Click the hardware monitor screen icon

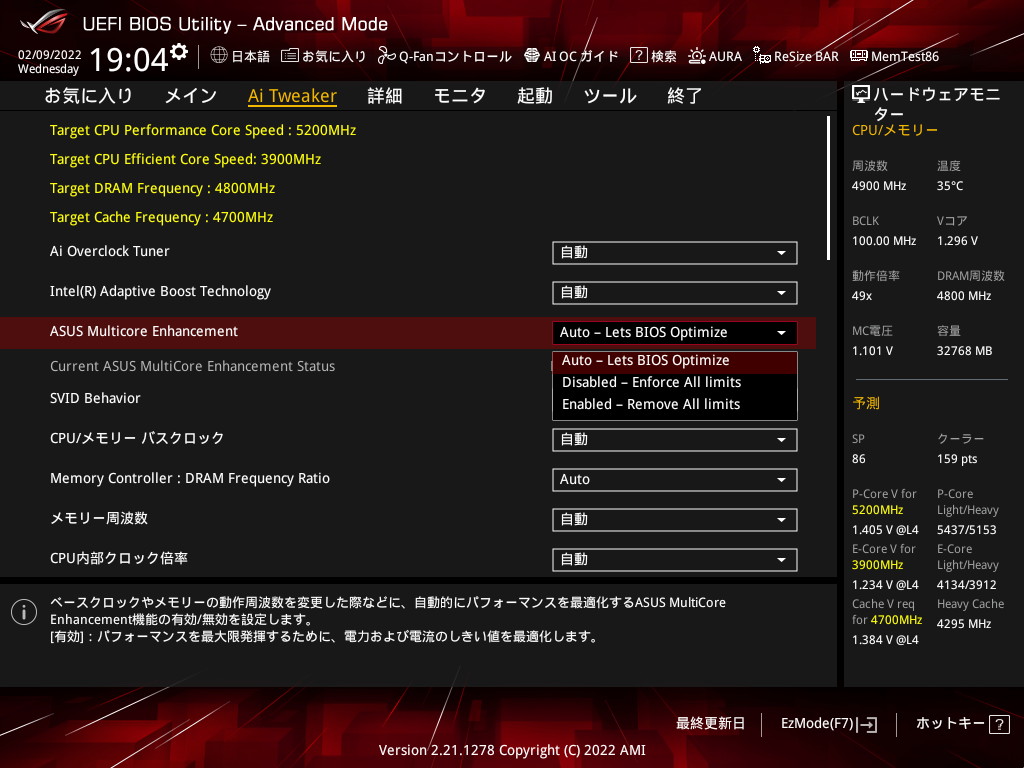pyautogui.click(x=861, y=95)
